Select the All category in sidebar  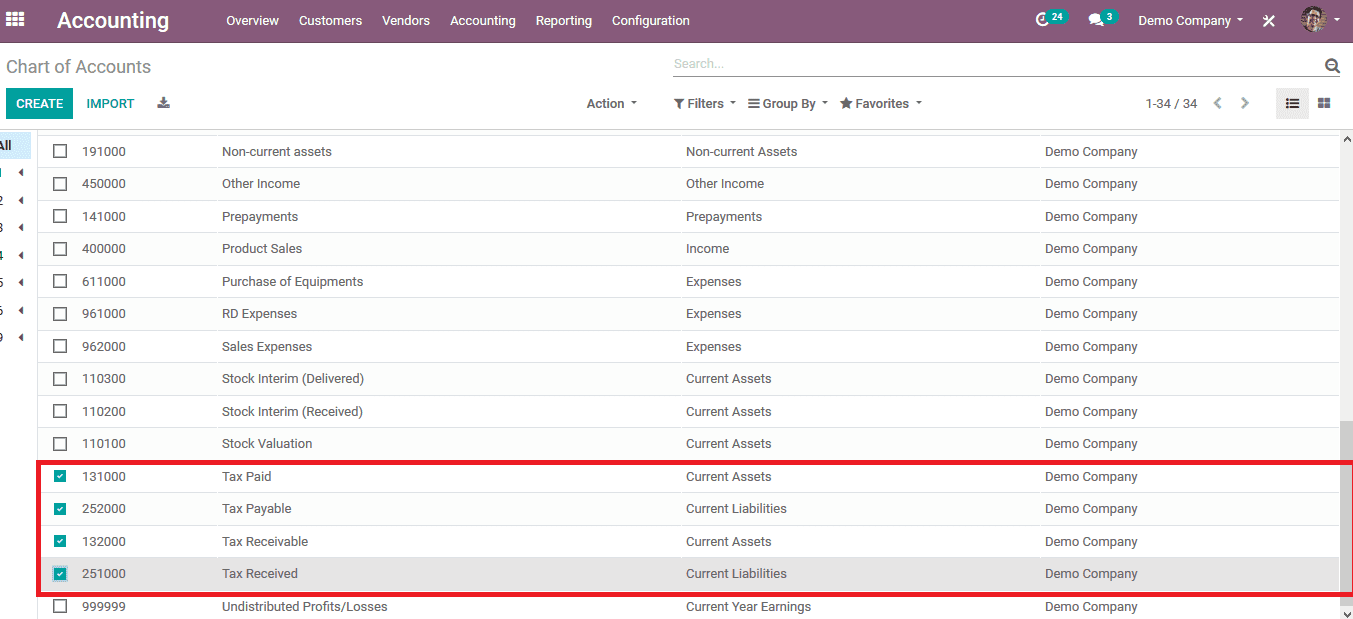14,146
